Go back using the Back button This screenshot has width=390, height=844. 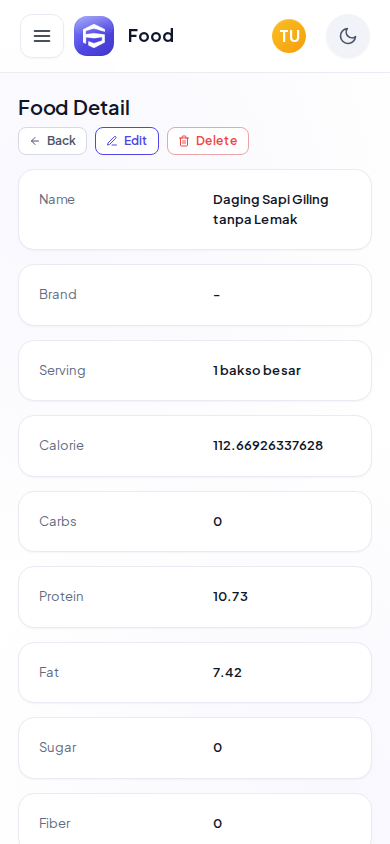tap(53, 141)
